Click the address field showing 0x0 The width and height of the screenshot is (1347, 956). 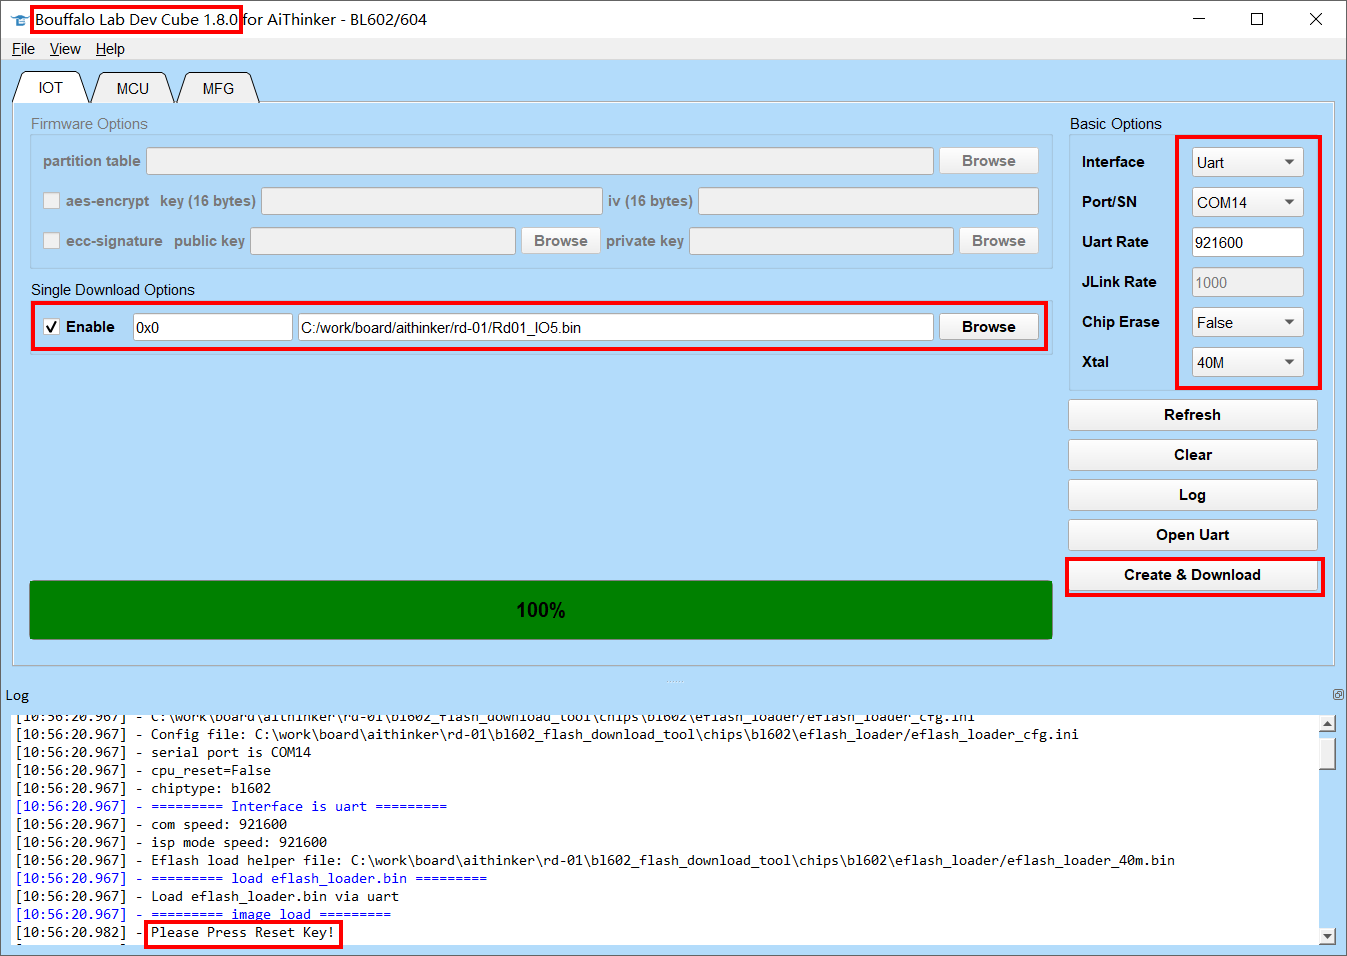[x=212, y=327]
